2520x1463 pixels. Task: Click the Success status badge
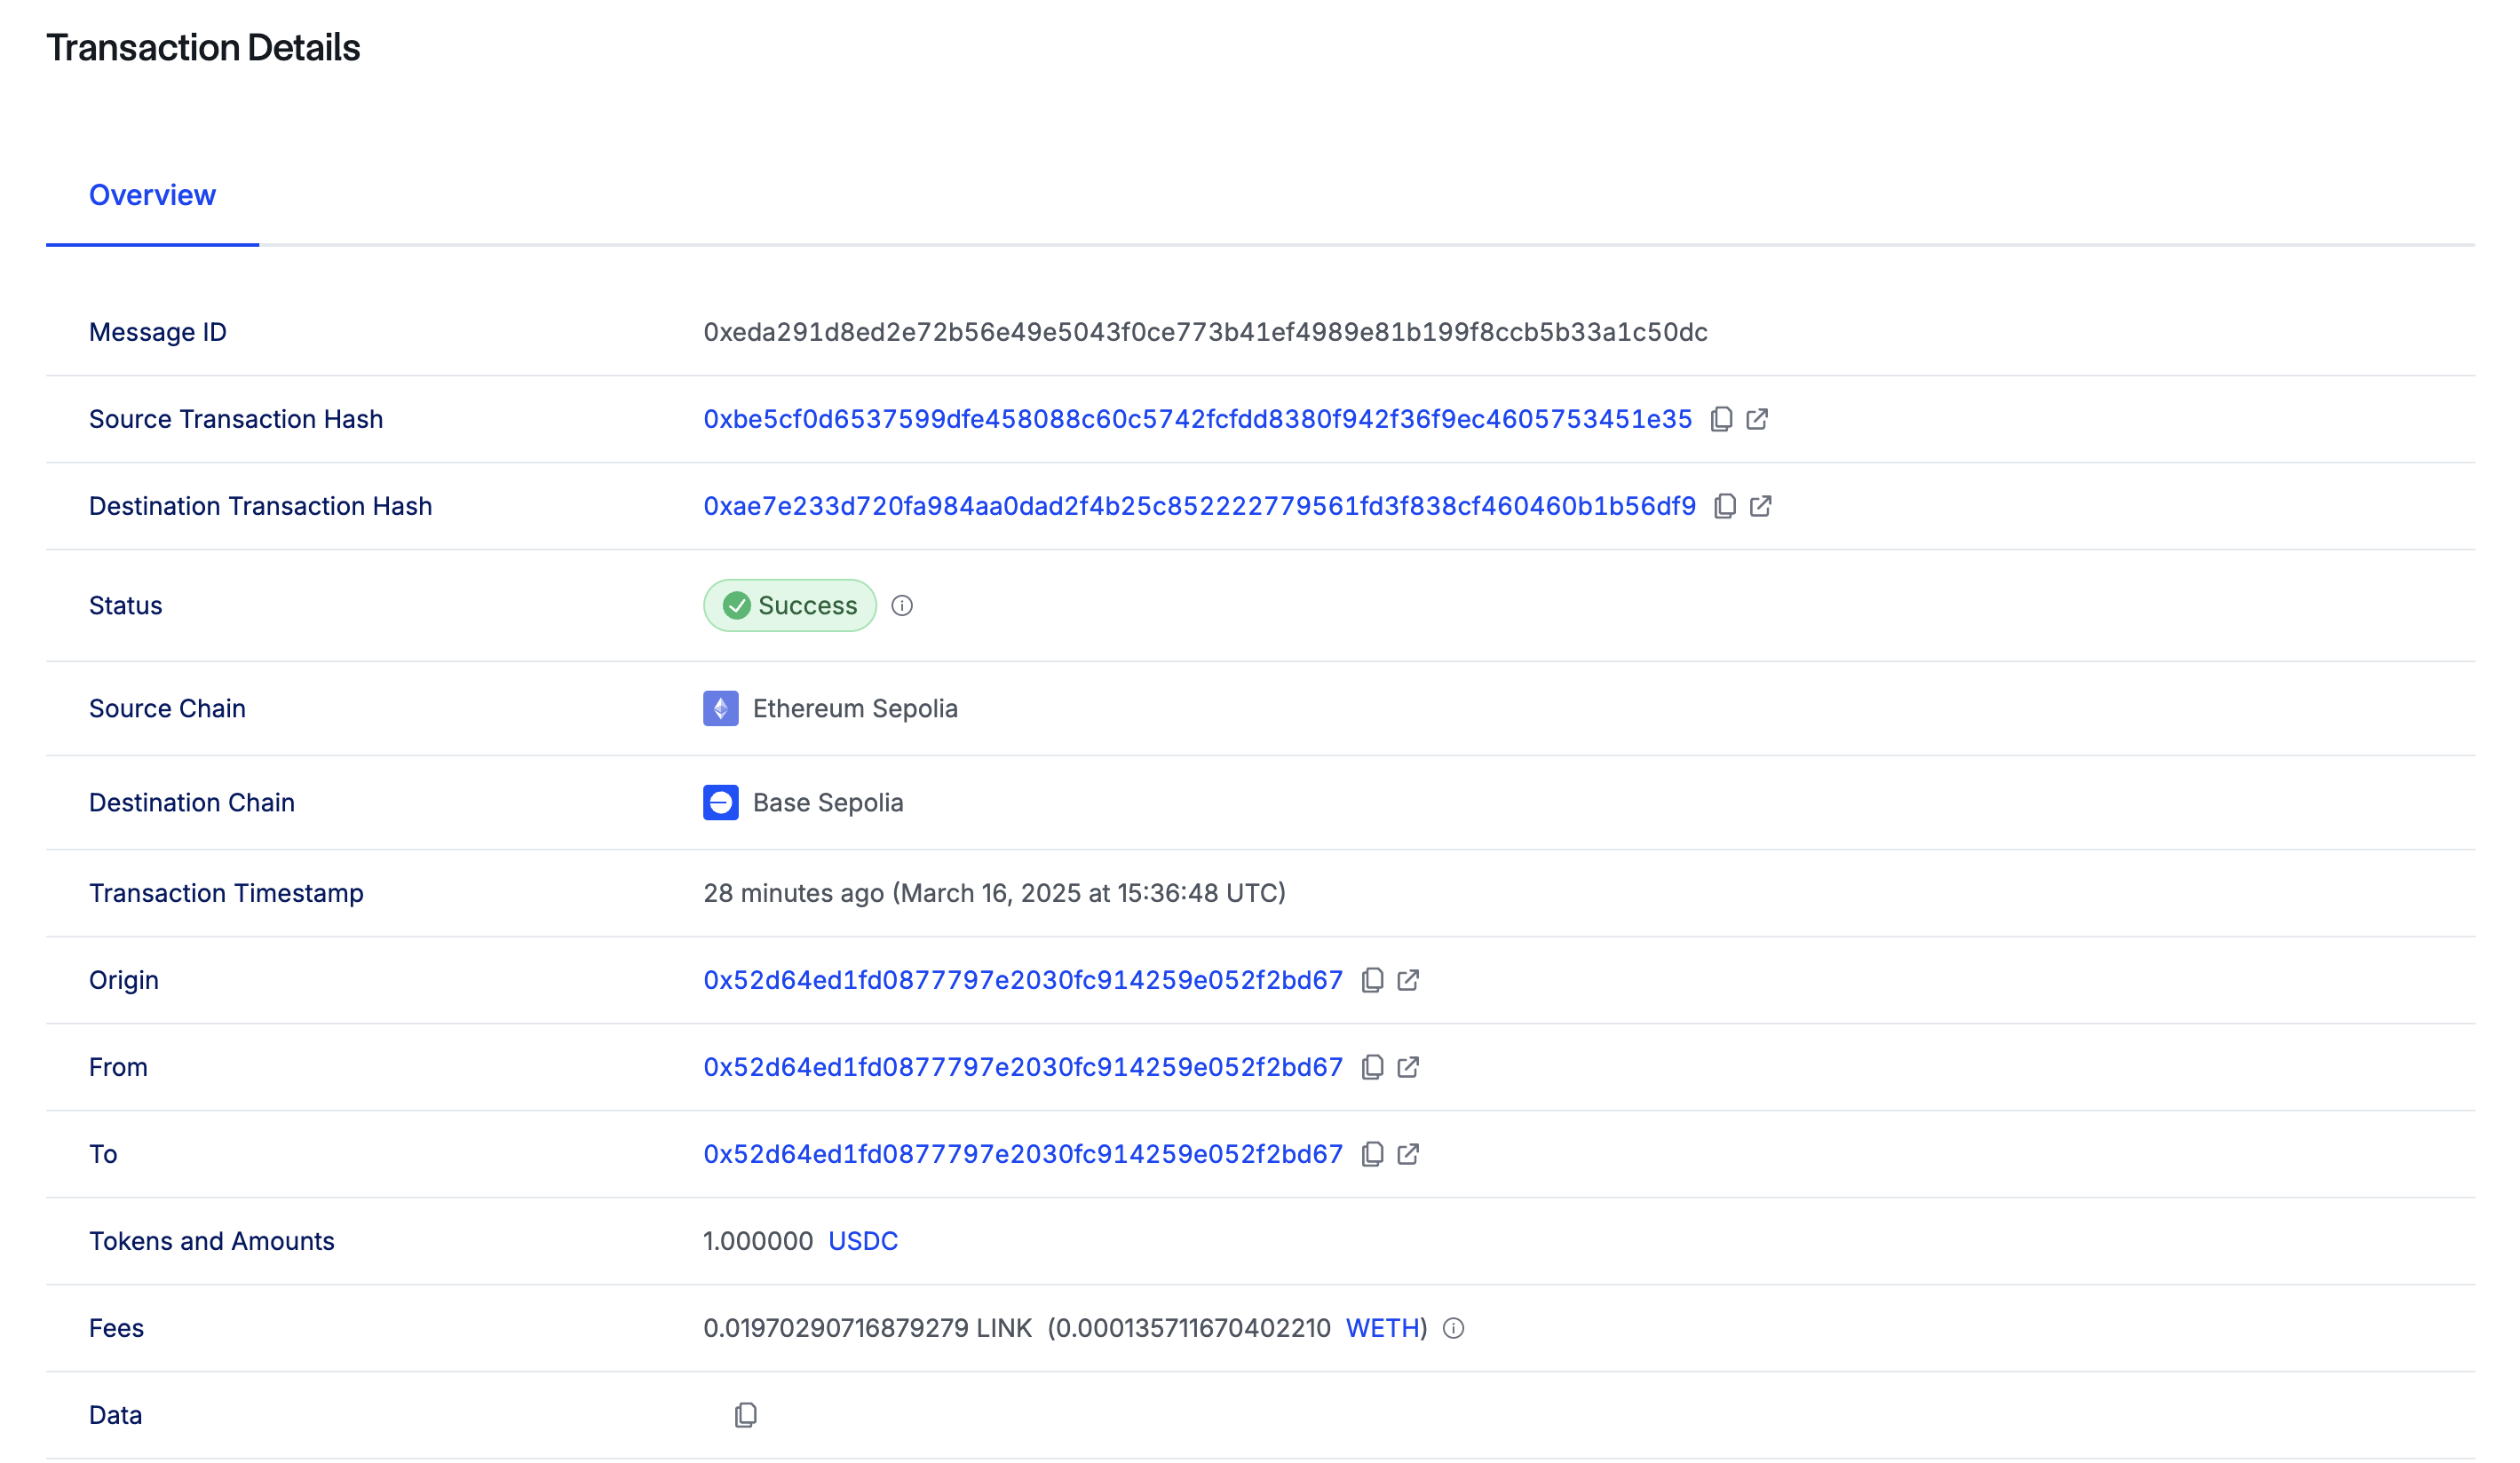click(x=790, y=606)
